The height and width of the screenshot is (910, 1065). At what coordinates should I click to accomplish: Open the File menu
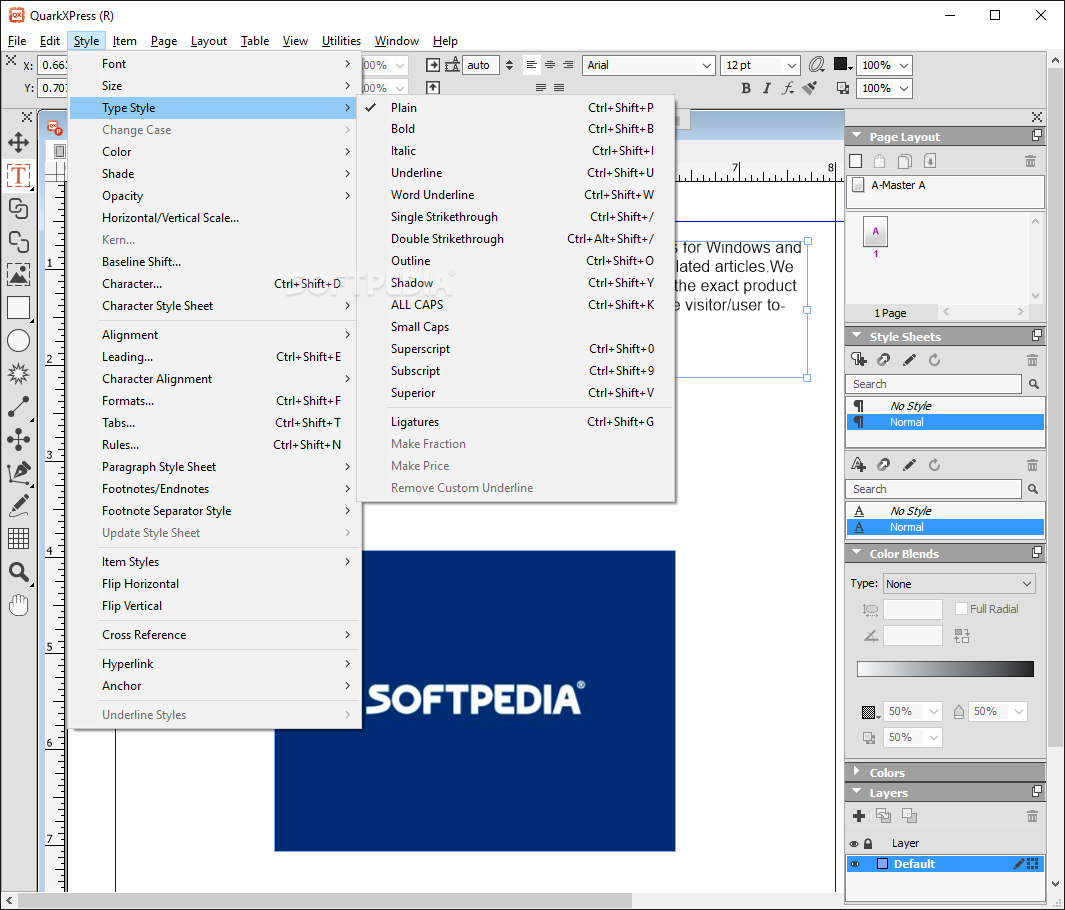coord(16,41)
